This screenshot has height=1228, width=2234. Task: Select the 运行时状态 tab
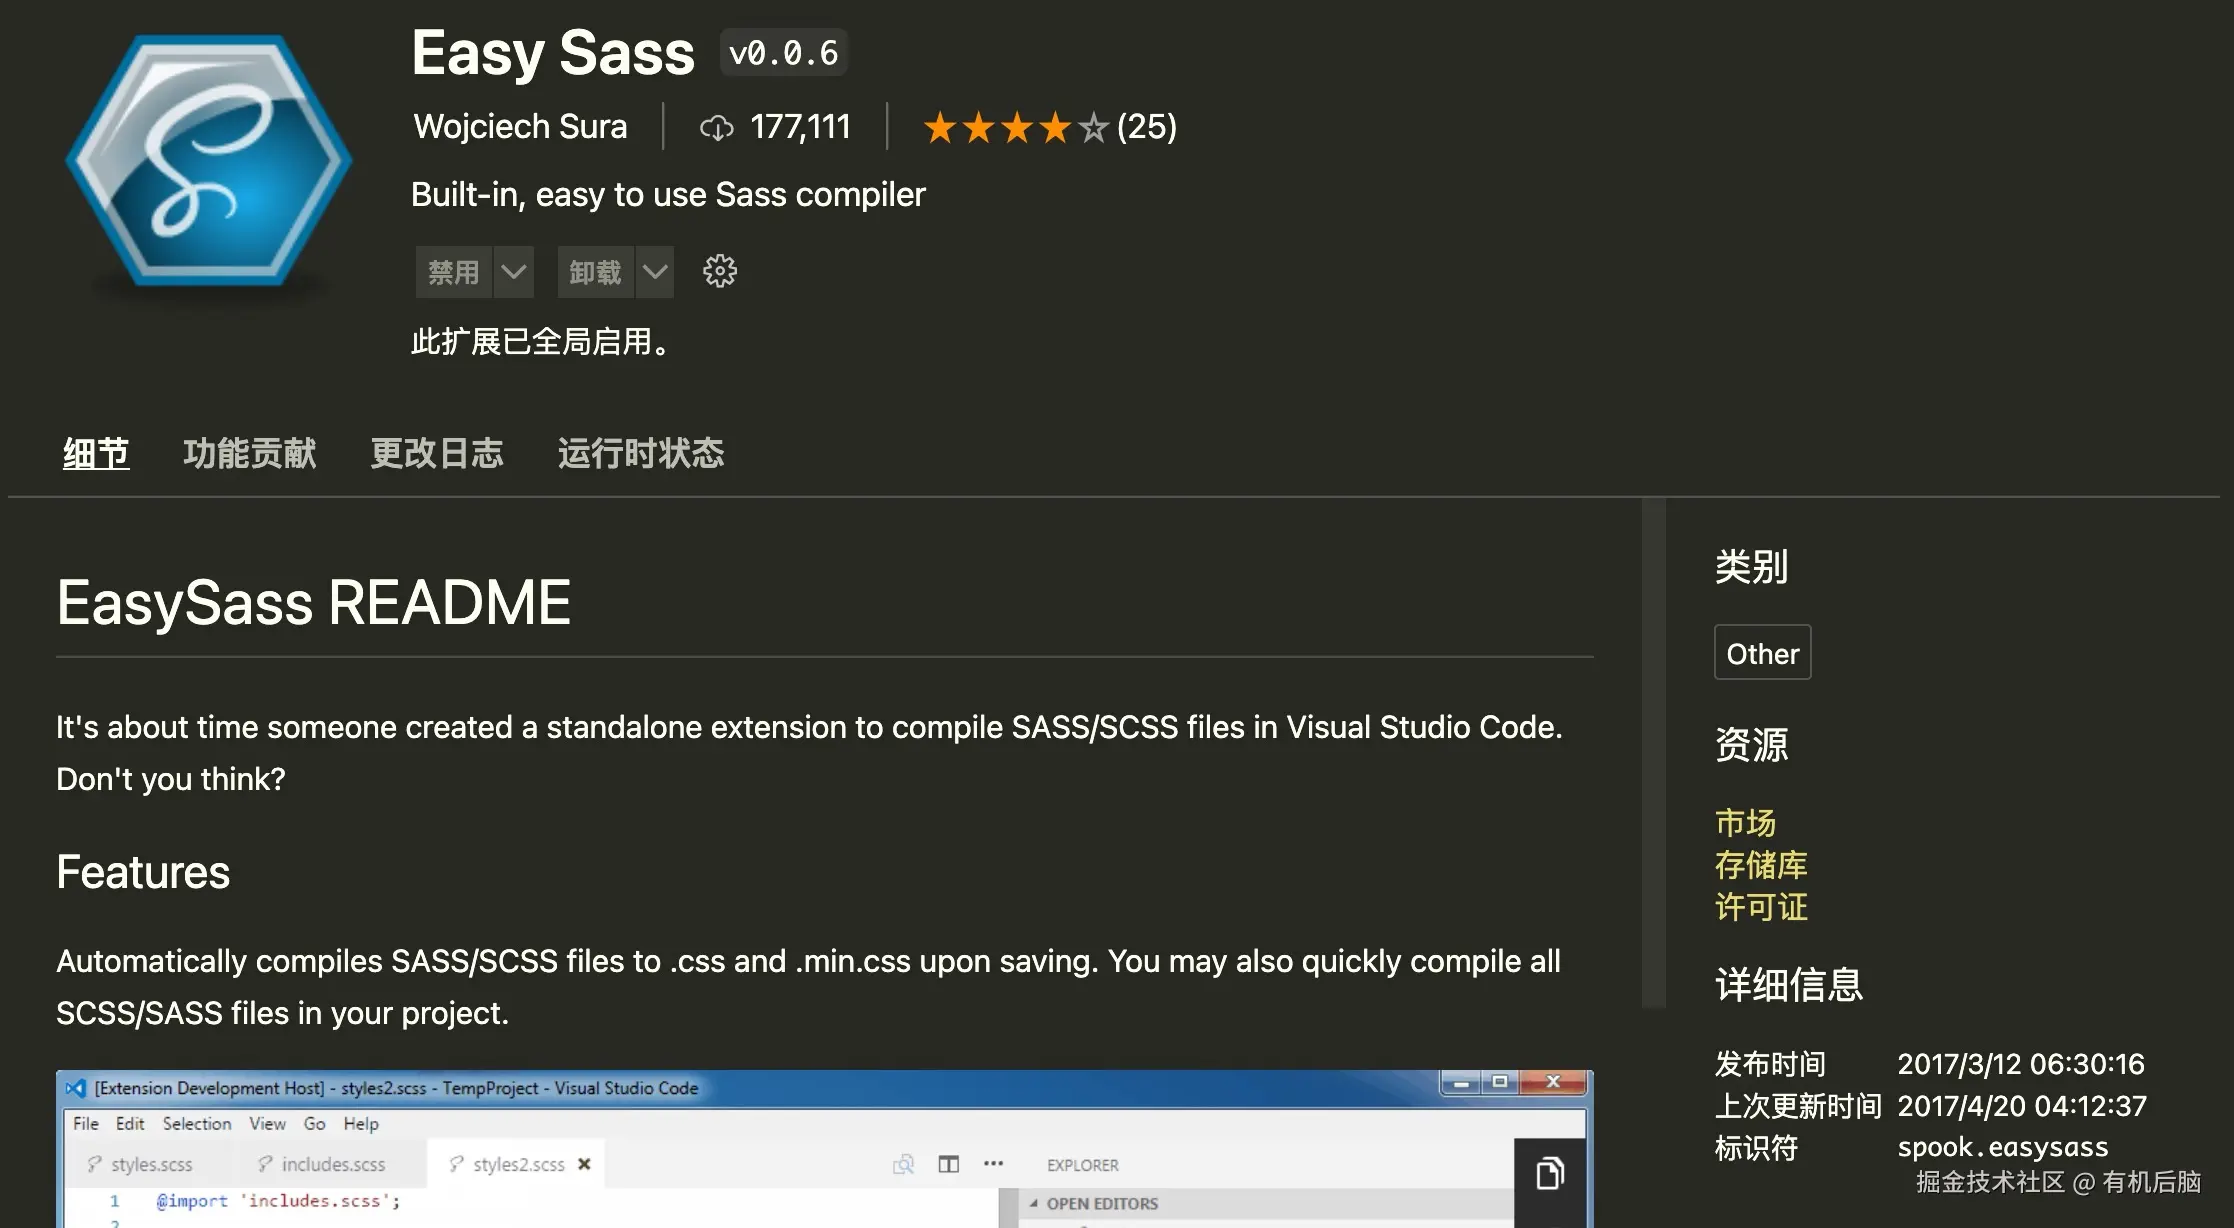coord(640,454)
